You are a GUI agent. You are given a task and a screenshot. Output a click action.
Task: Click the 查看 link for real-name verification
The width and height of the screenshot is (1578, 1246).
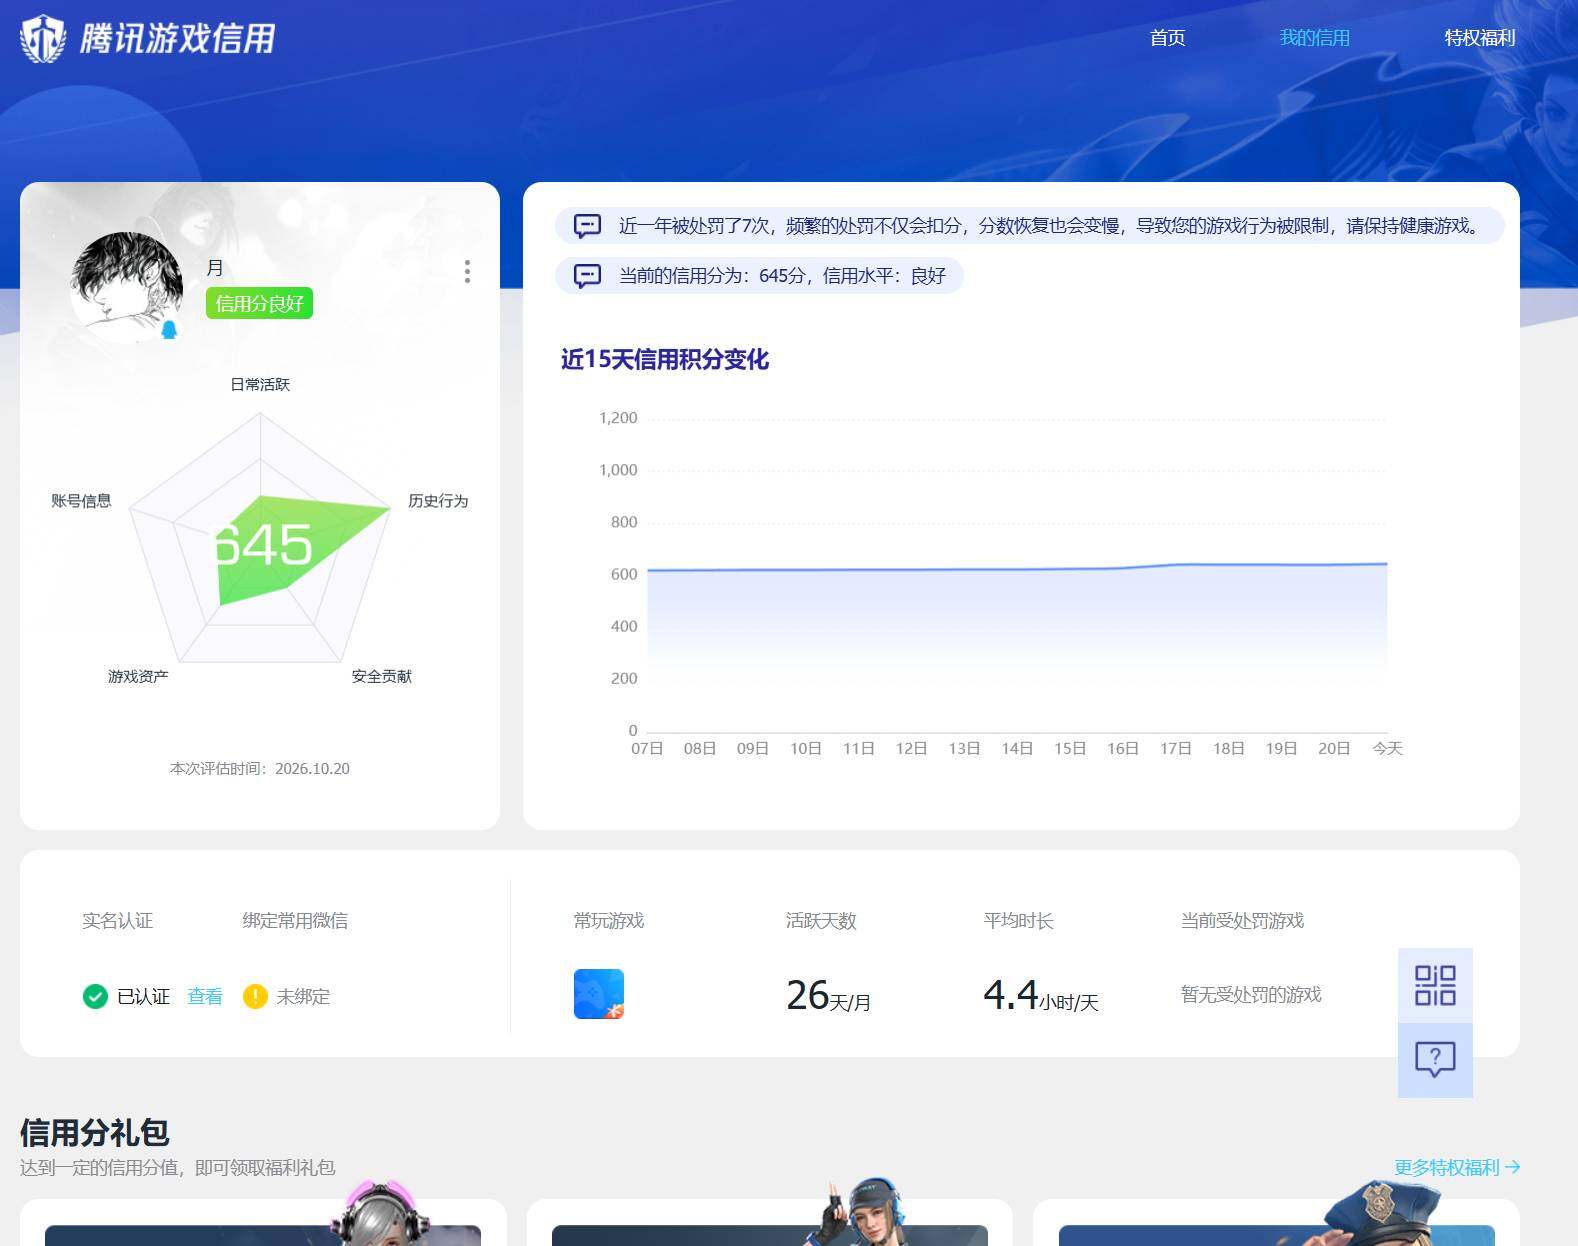pyautogui.click(x=205, y=996)
